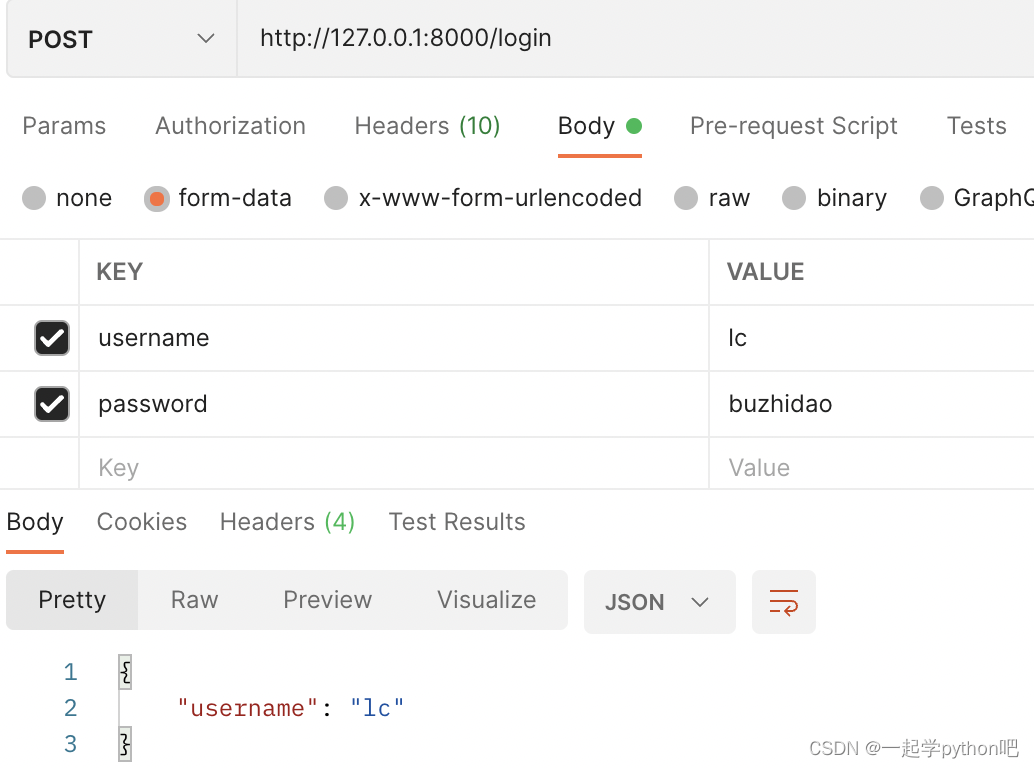Switch response view to Raw
The image size is (1034, 768).
(194, 600)
